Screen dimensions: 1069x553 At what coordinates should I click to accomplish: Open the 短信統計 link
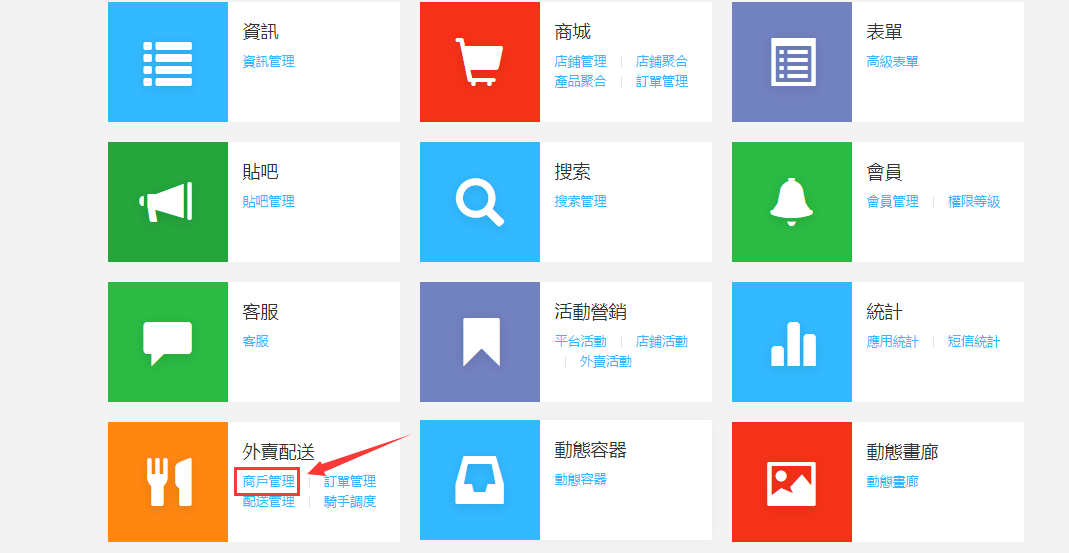tap(974, 341)
